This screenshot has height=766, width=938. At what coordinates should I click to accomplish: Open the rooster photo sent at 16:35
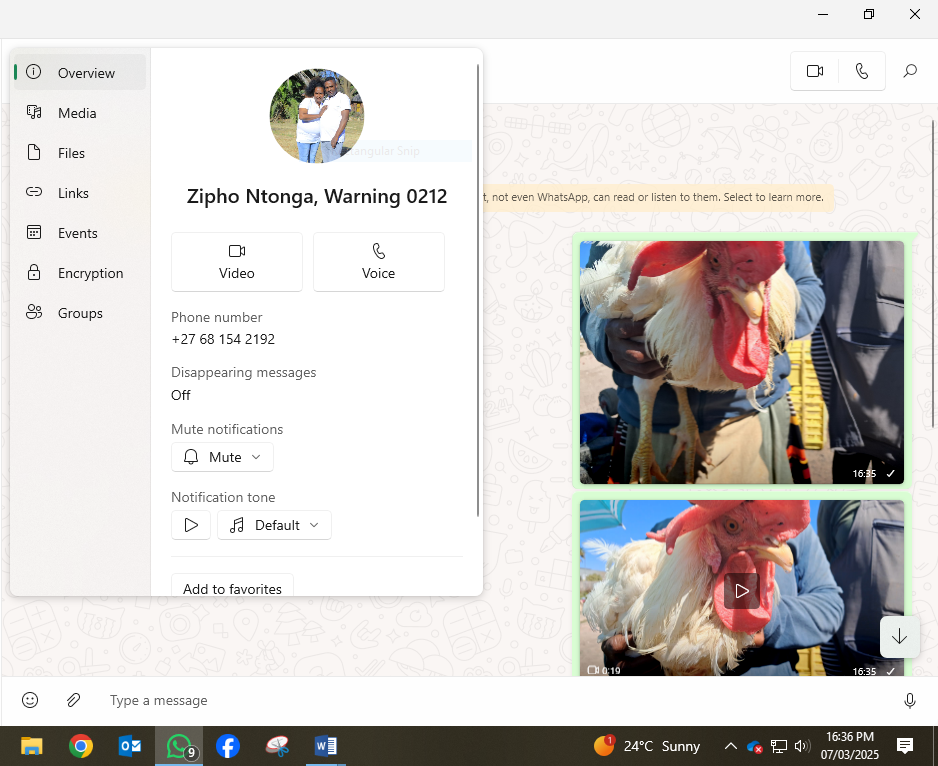[x=742, y=362]
